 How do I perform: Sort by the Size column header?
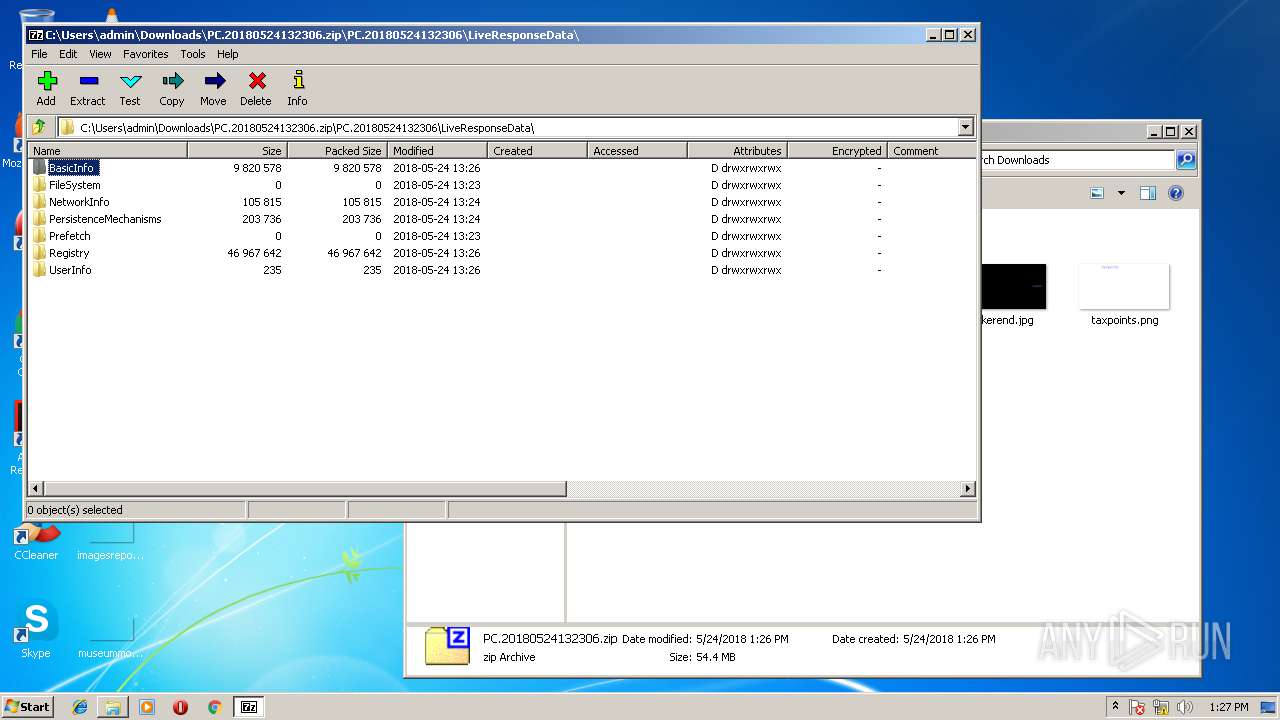point(238,151)
